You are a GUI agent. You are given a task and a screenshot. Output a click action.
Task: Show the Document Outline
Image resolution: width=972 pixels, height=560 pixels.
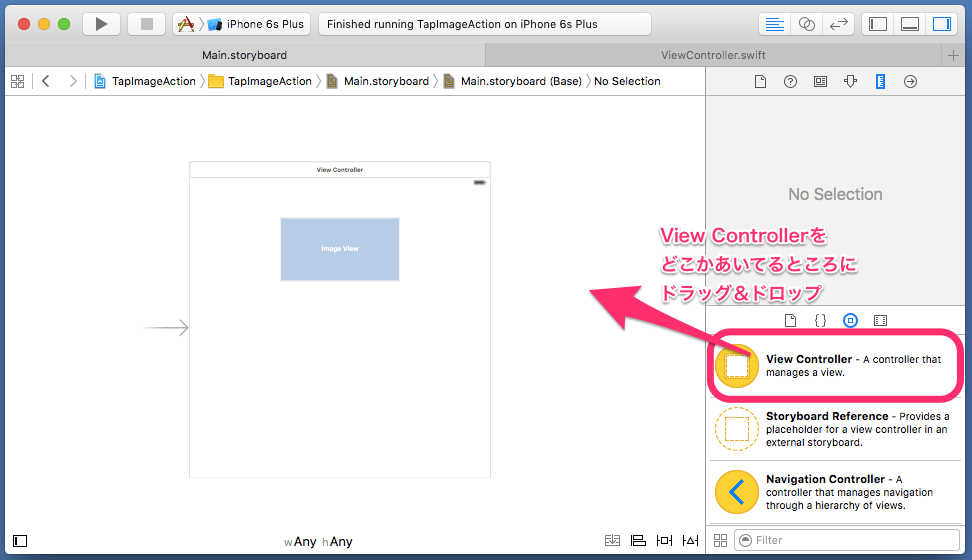(20, 541)
